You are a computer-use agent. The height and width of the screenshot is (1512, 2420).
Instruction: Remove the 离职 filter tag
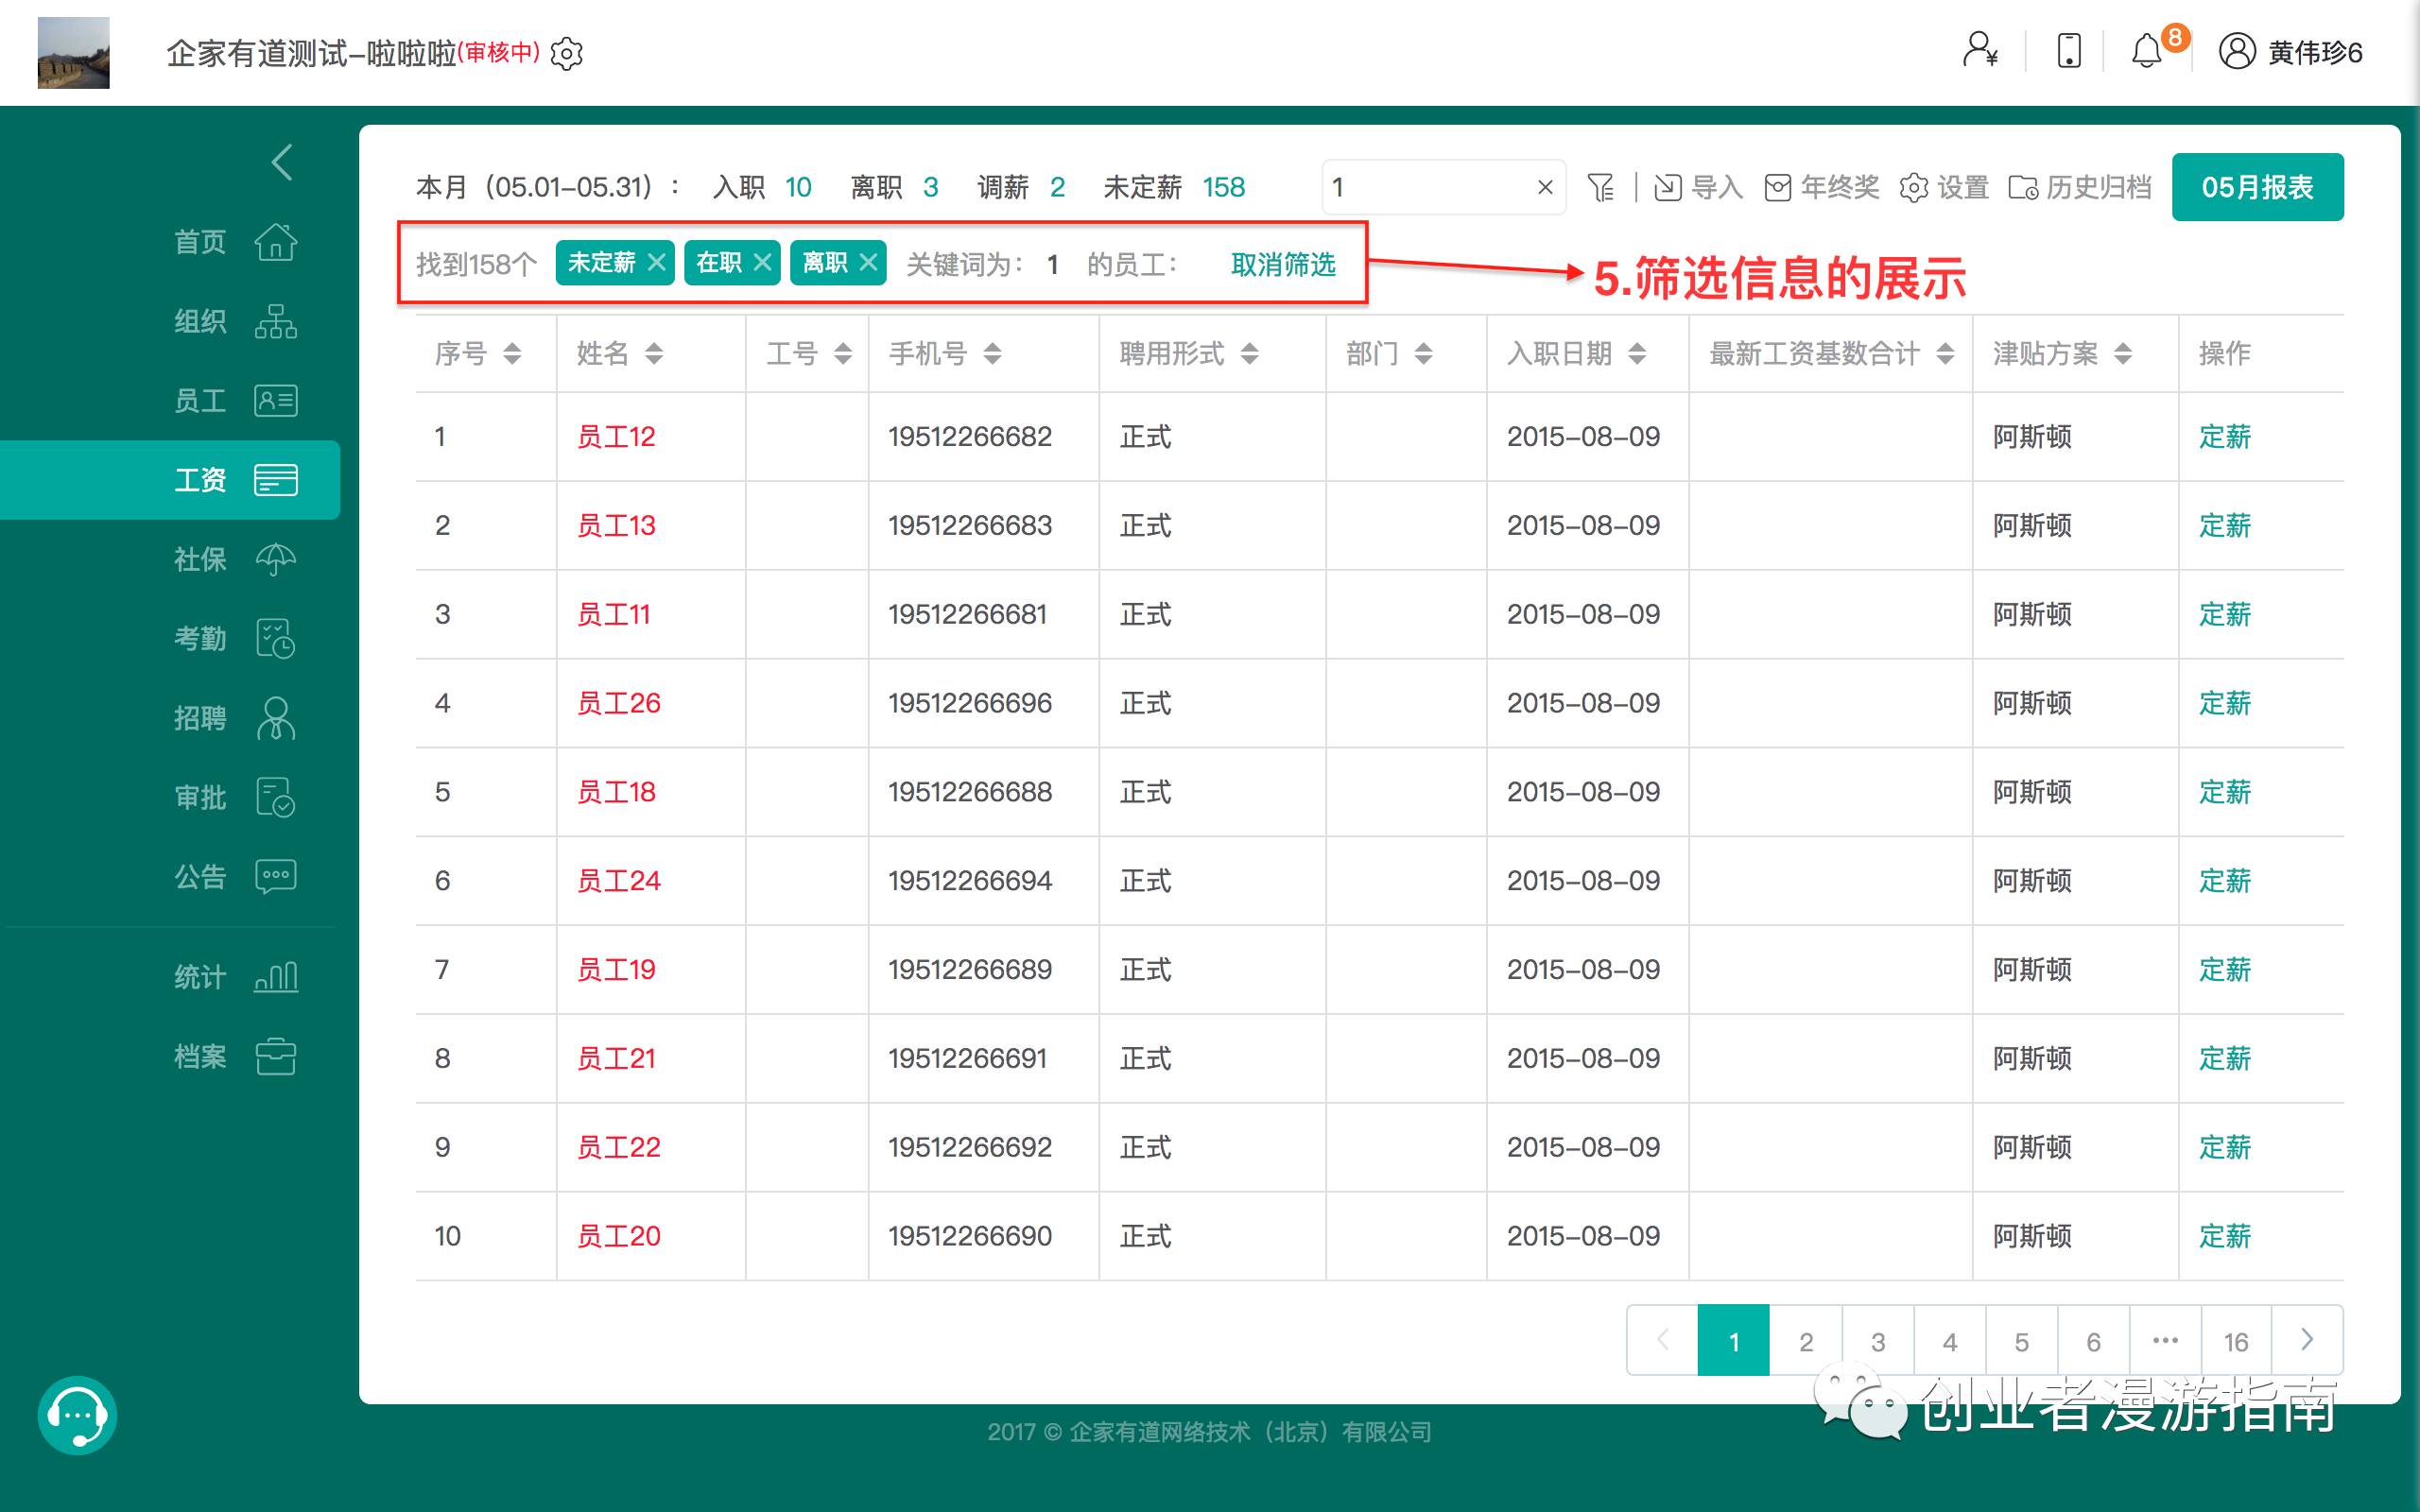(868, 263)
